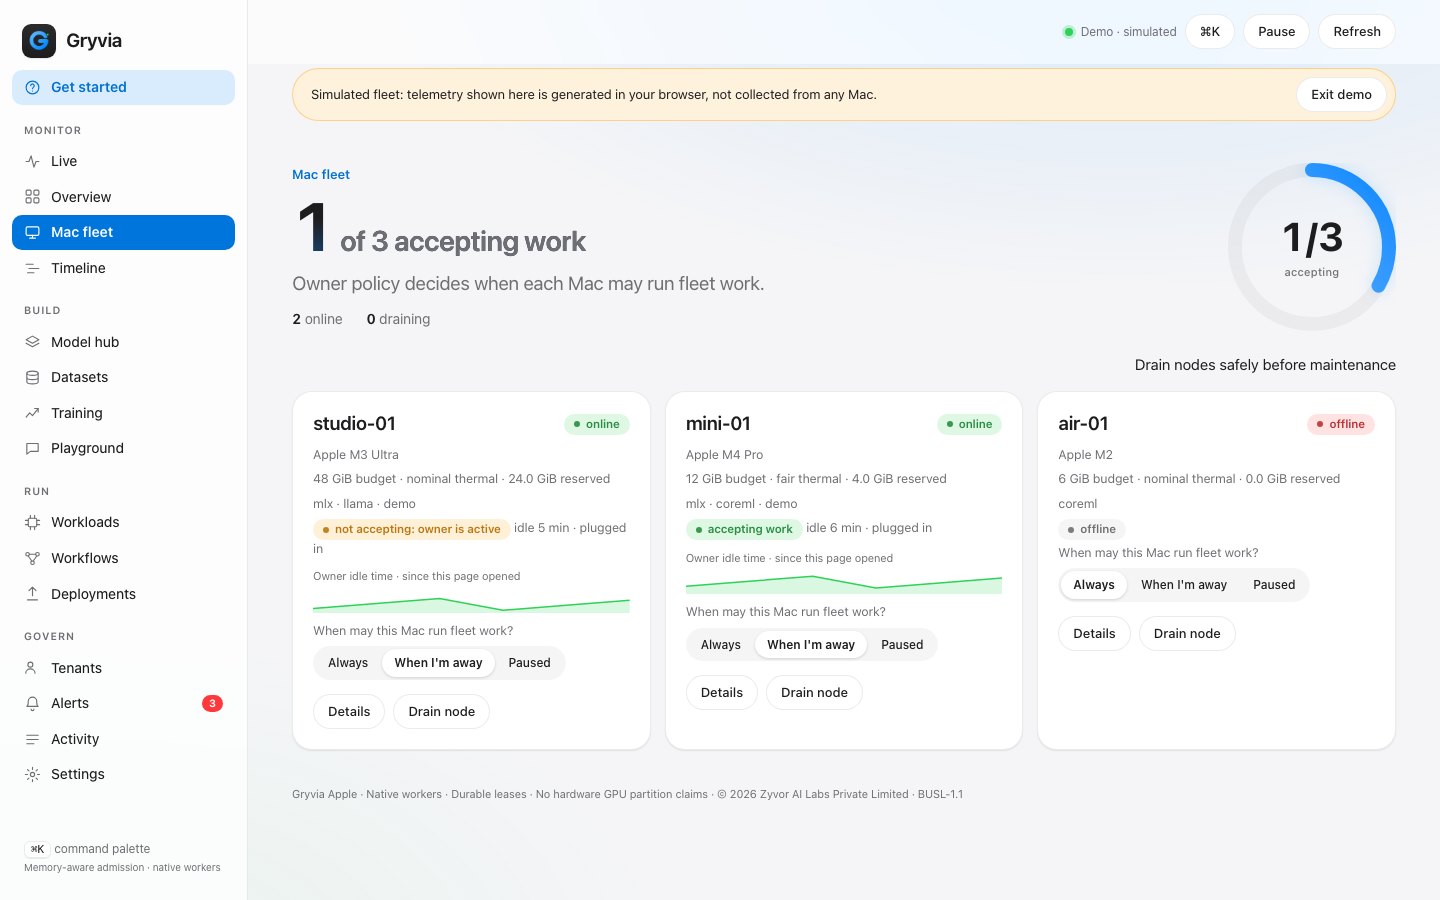The width and height of the screenshot is (1440, 900).
Task: Click the 'not accepting: owner is active' pill
Action: pos(411,529)
